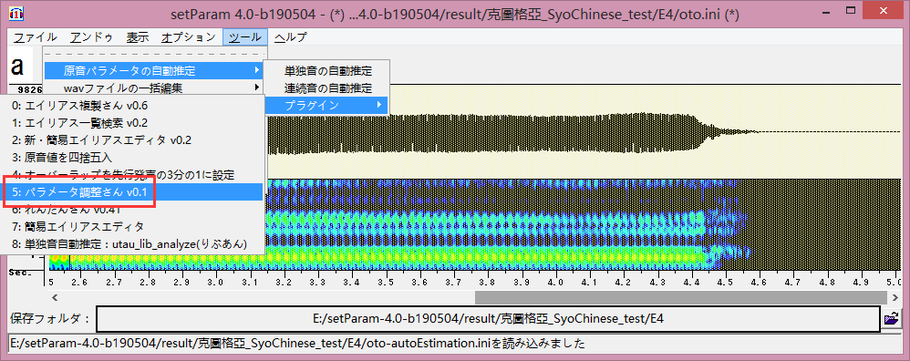Run plugin 1: エイリアス一覧検索 v0.2
Screen dimensions: 910x361
tap(132, 123)
